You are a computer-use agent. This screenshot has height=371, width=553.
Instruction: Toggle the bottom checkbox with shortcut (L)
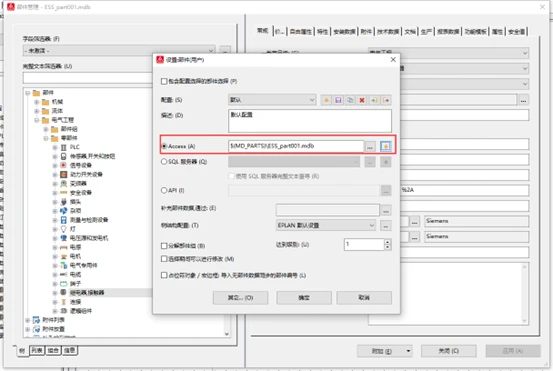164,275
